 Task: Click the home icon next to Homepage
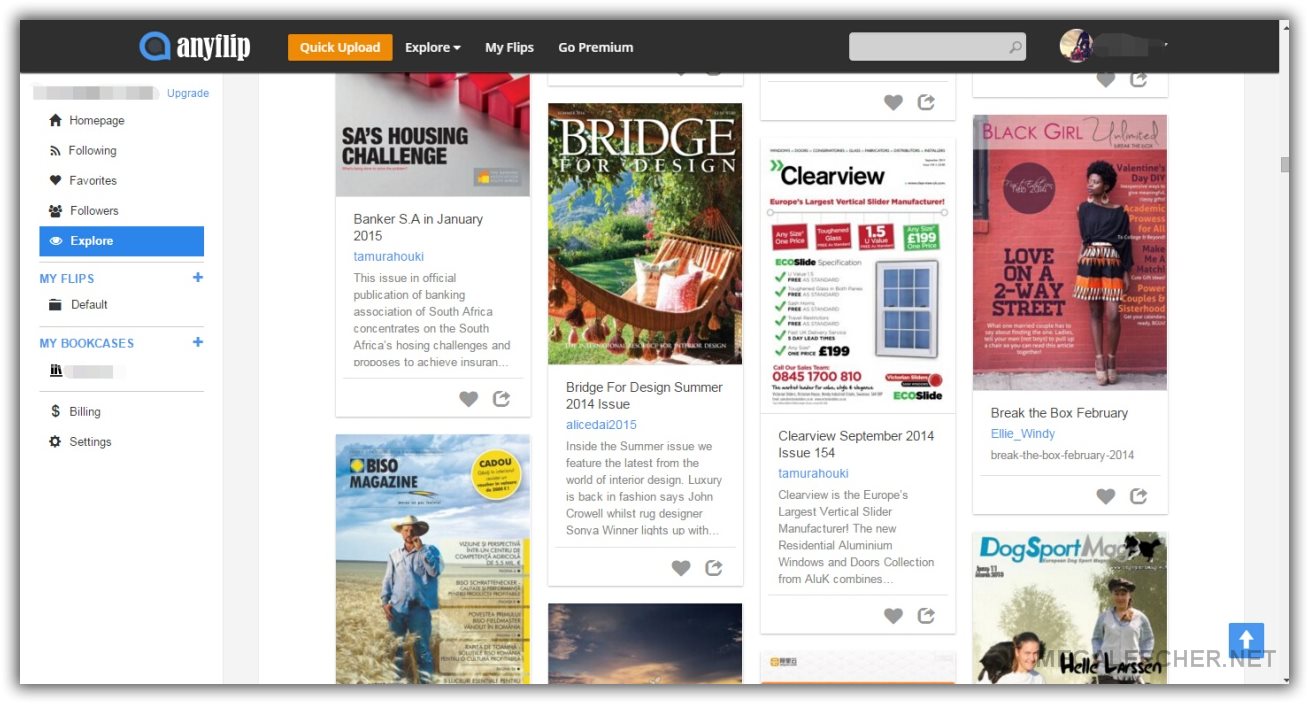click(x=55, y=120)
